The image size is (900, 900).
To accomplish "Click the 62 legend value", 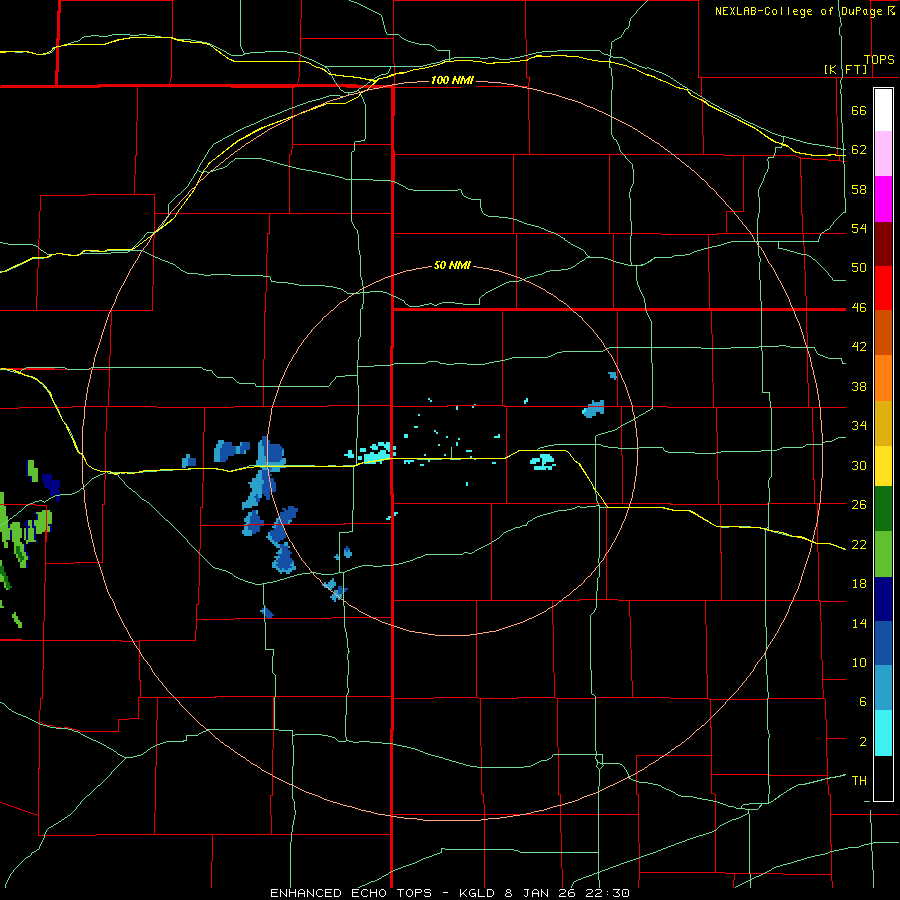I will coord(859,150).
